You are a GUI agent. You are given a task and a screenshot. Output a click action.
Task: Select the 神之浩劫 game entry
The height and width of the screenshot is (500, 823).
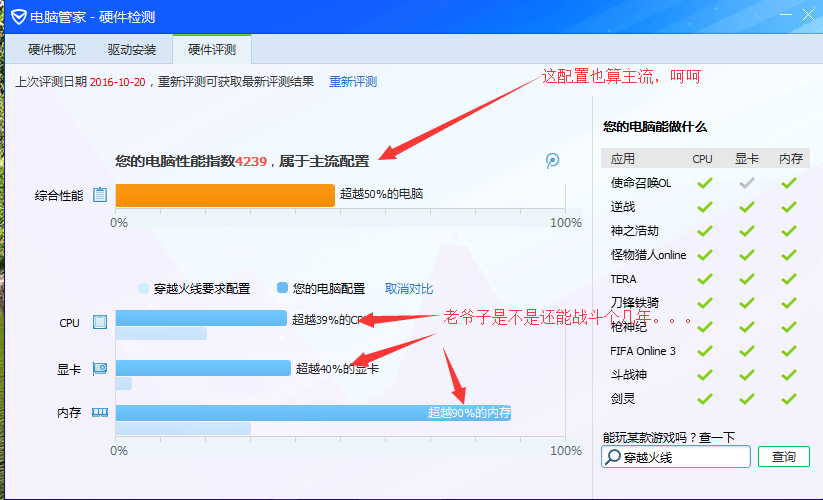[635, 231]
